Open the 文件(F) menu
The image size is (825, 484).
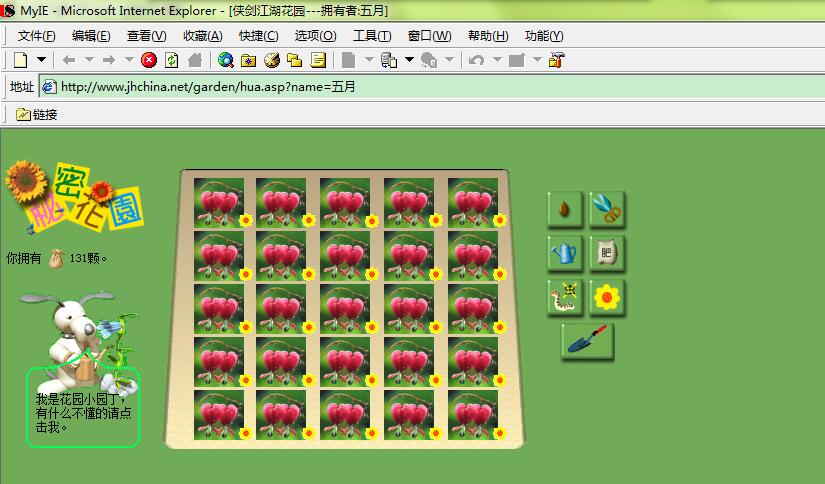[36, 36]
